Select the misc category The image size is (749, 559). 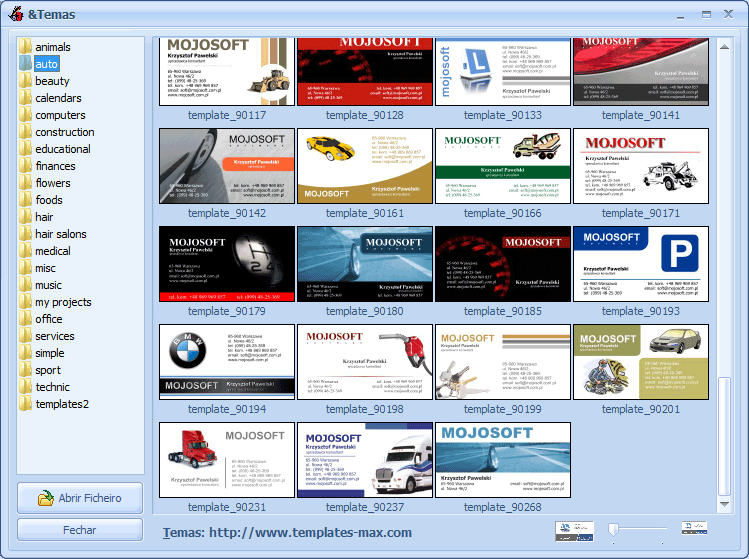pyautogui.click(x=45, y=268)
